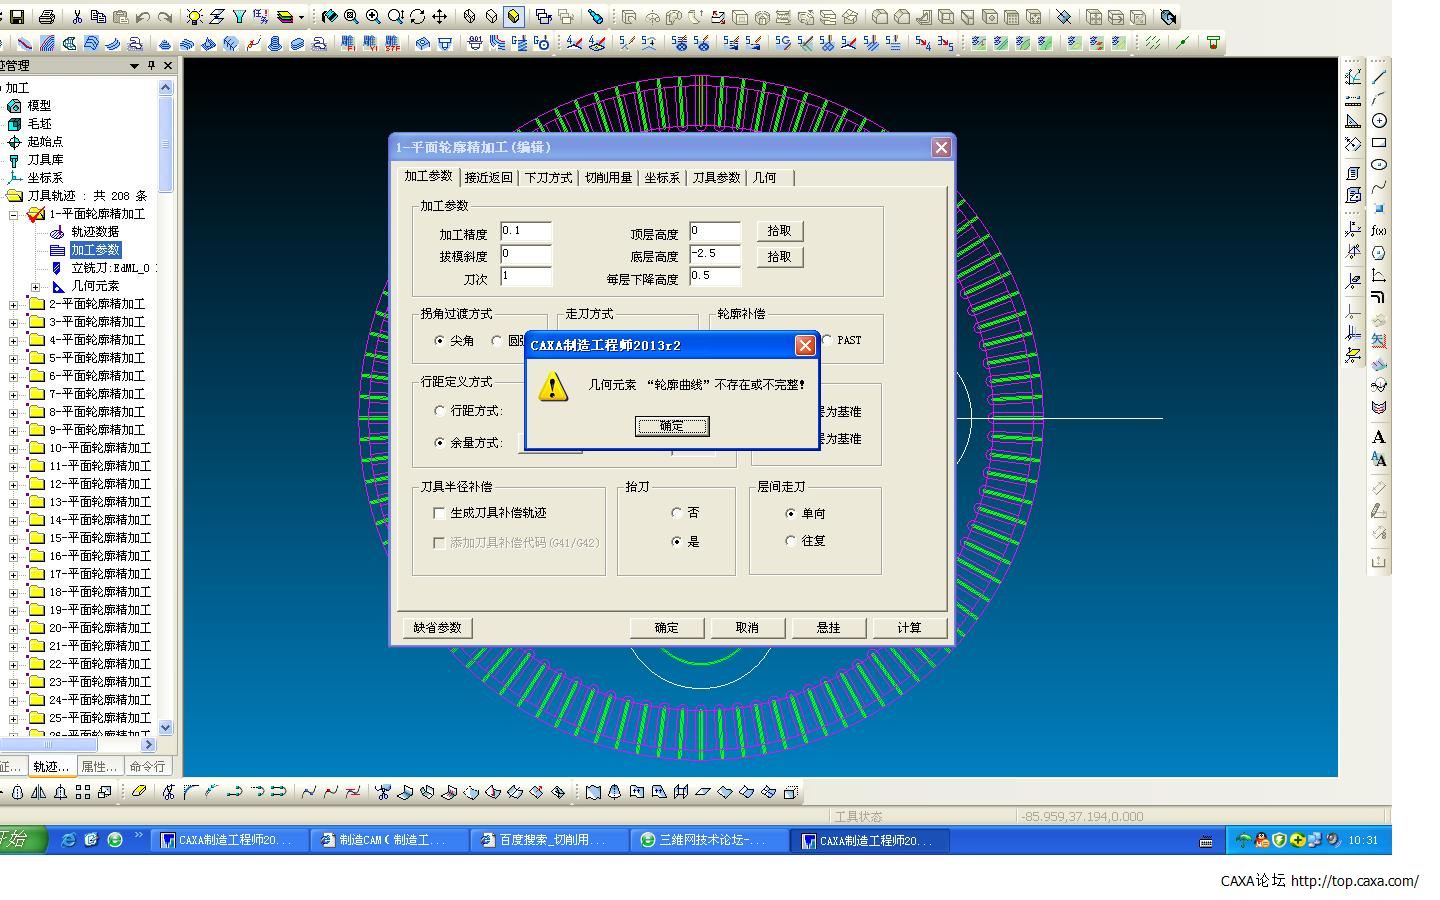Screen dimensions: 1440x900
Task: Collapse the 1-平面轮廓精加工 tree node
Action: click(14, 214)
